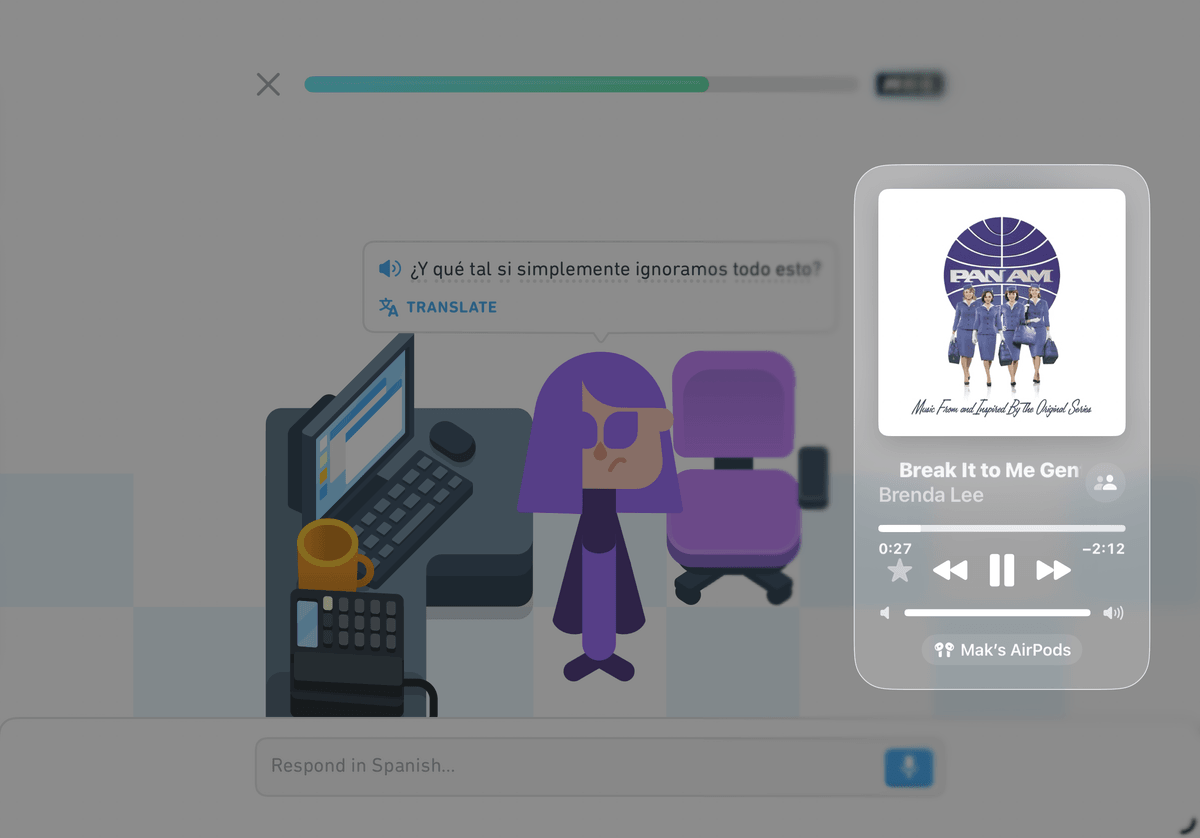Open the Pan Am album artwork
This screenshot has height=838, width=1200.
pos(1001,312)
